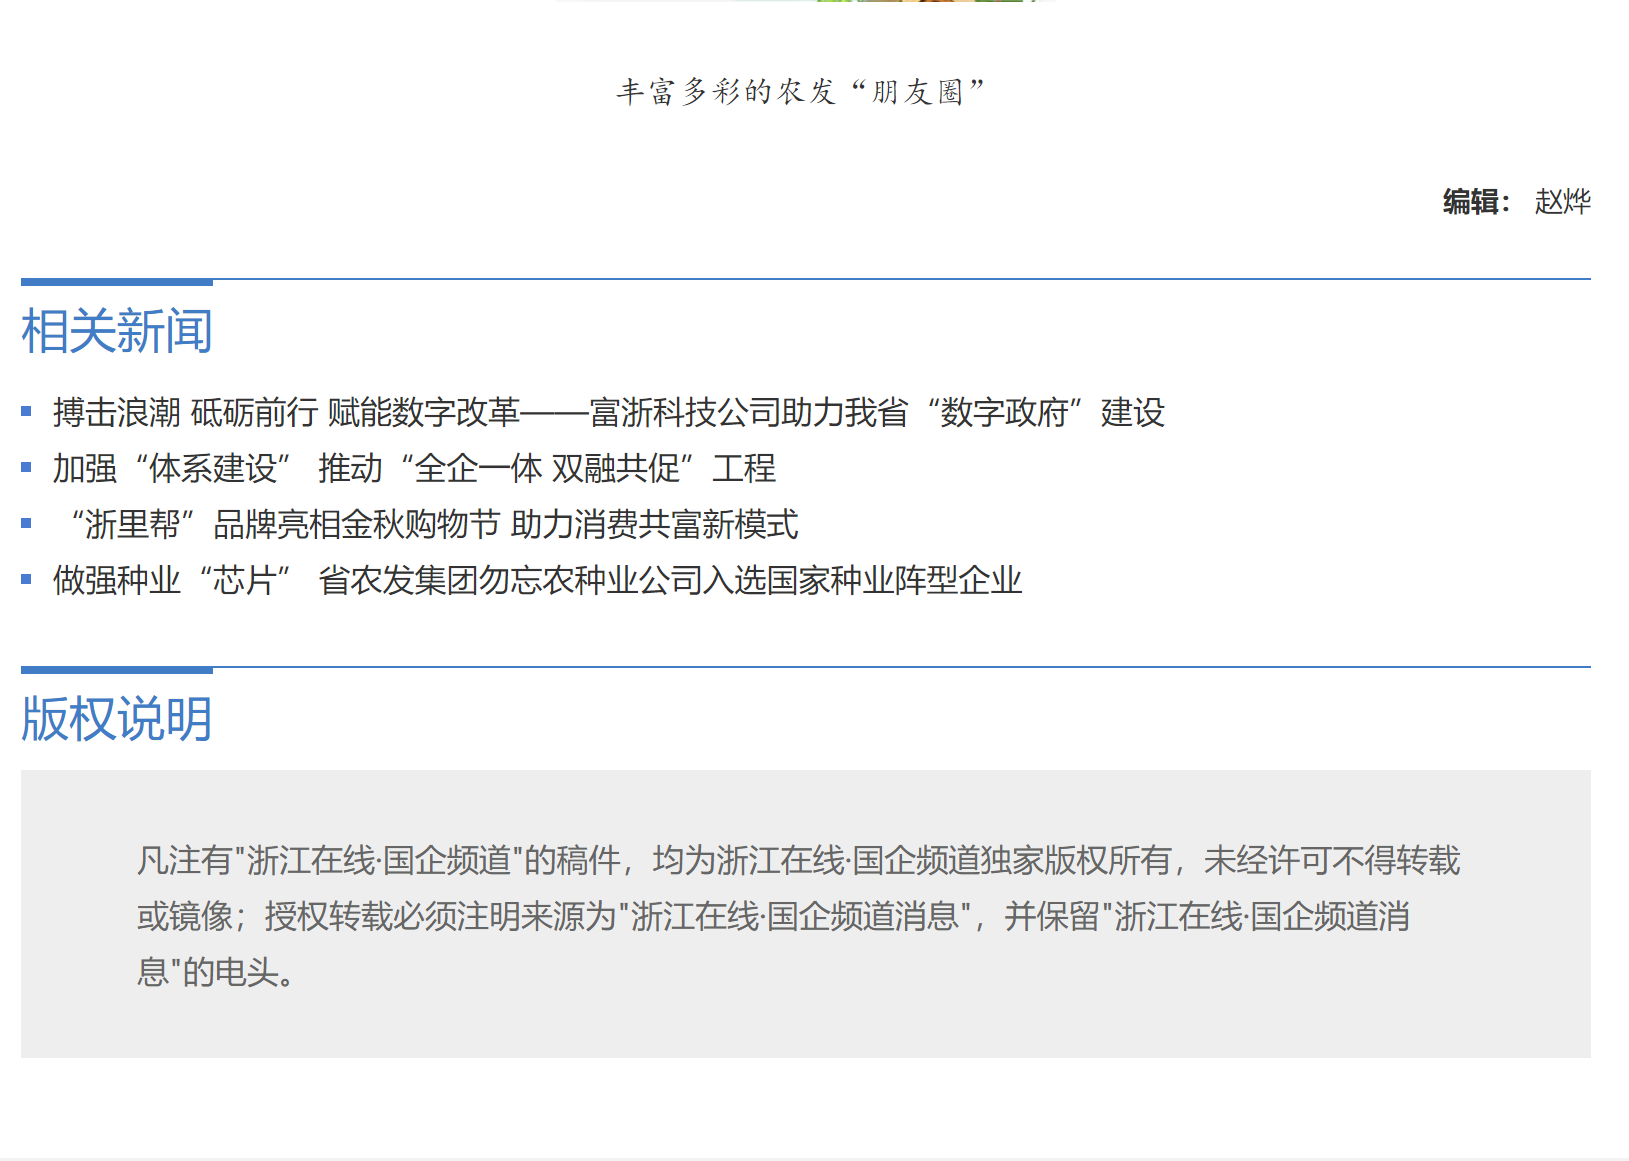Click the last copyright line ending 的电头
The image size is (1629, 1161).
pos(216,972)
